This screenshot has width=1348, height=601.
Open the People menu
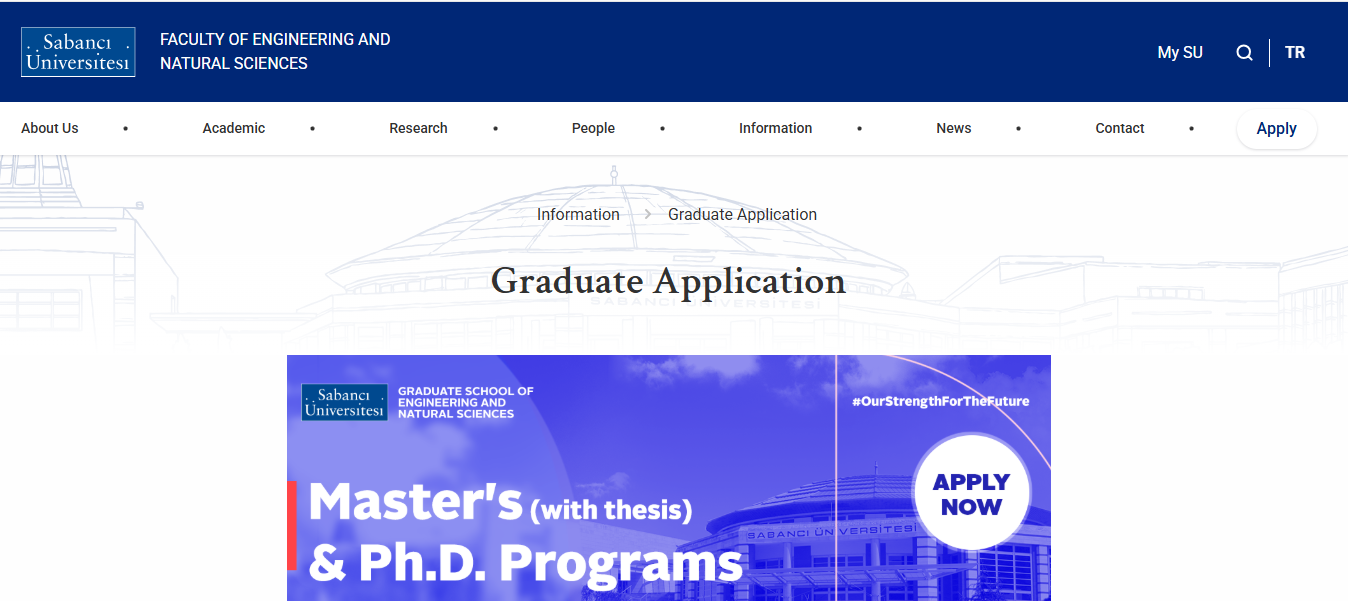593,128
